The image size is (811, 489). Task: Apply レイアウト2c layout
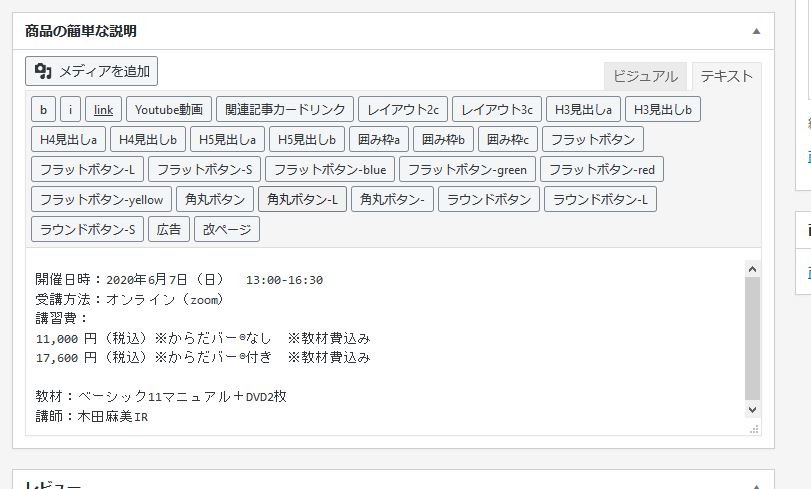[x=403, y=110]
